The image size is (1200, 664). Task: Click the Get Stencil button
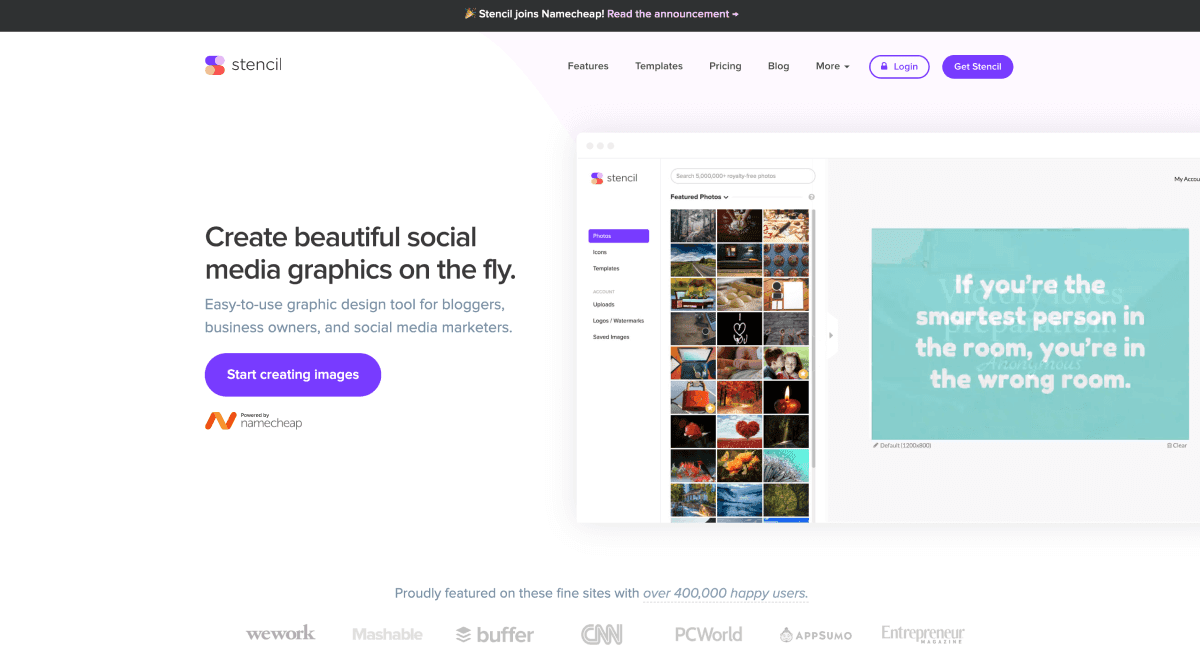[x=978, y=67]
